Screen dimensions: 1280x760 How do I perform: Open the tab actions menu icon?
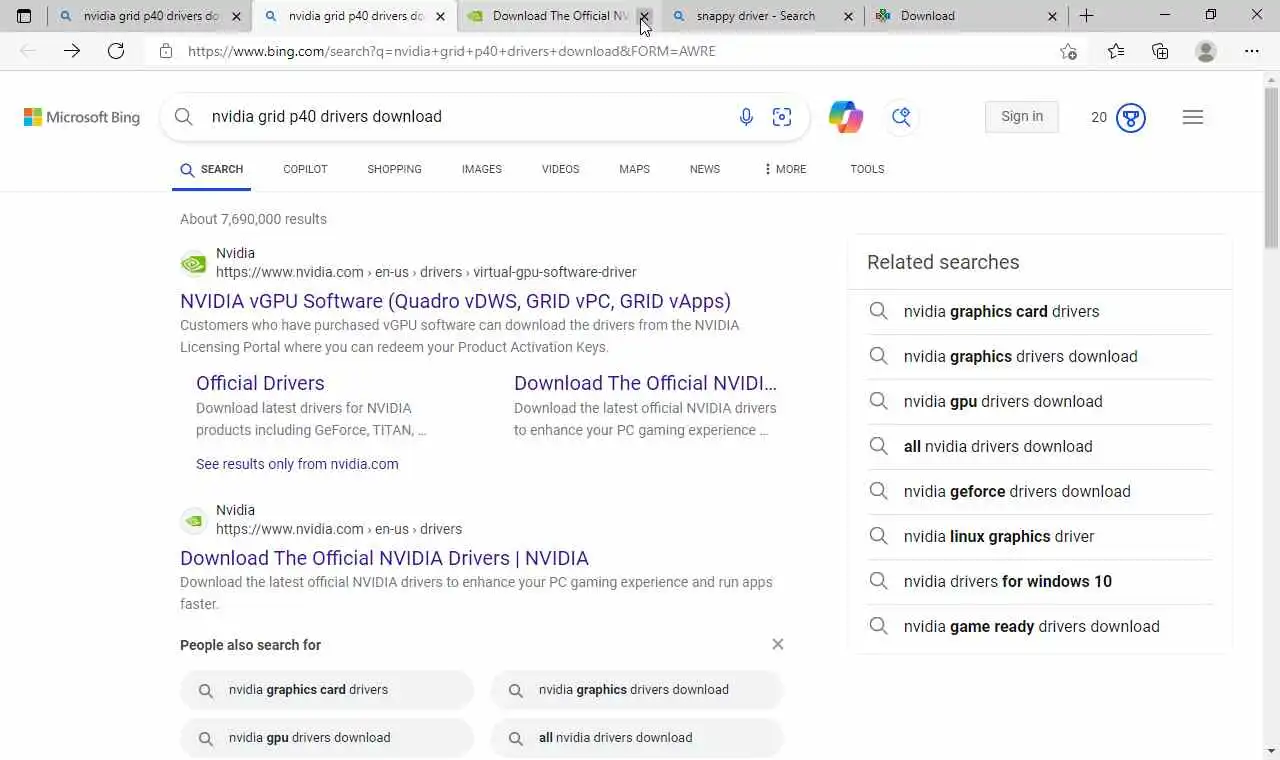pyautogui.click(x=24, y=16)
